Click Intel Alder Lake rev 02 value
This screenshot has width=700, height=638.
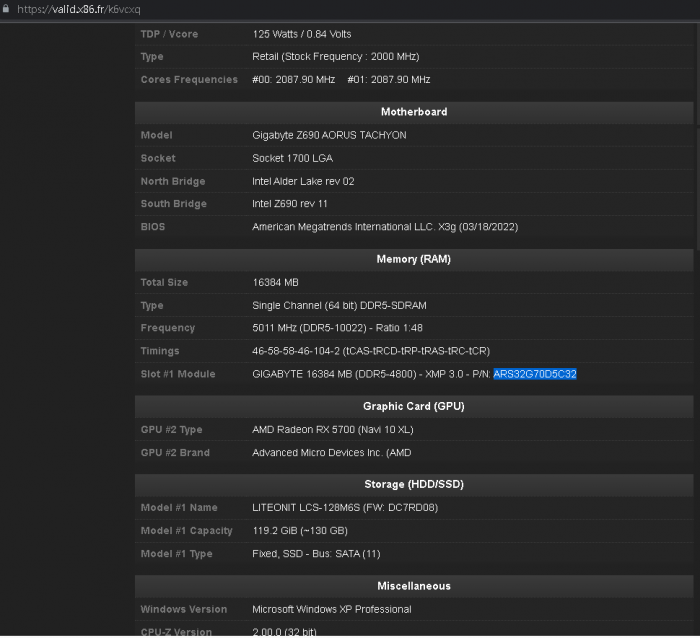coord(303,181)
